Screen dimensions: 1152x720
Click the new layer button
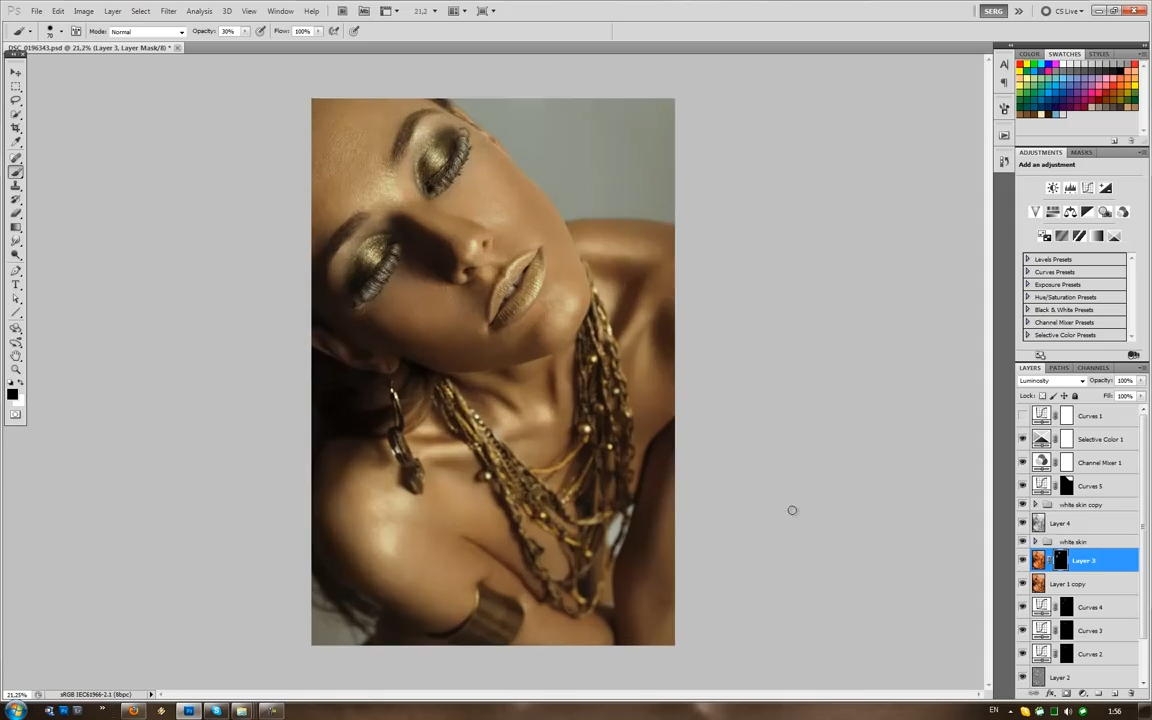tap(1115, 693)
